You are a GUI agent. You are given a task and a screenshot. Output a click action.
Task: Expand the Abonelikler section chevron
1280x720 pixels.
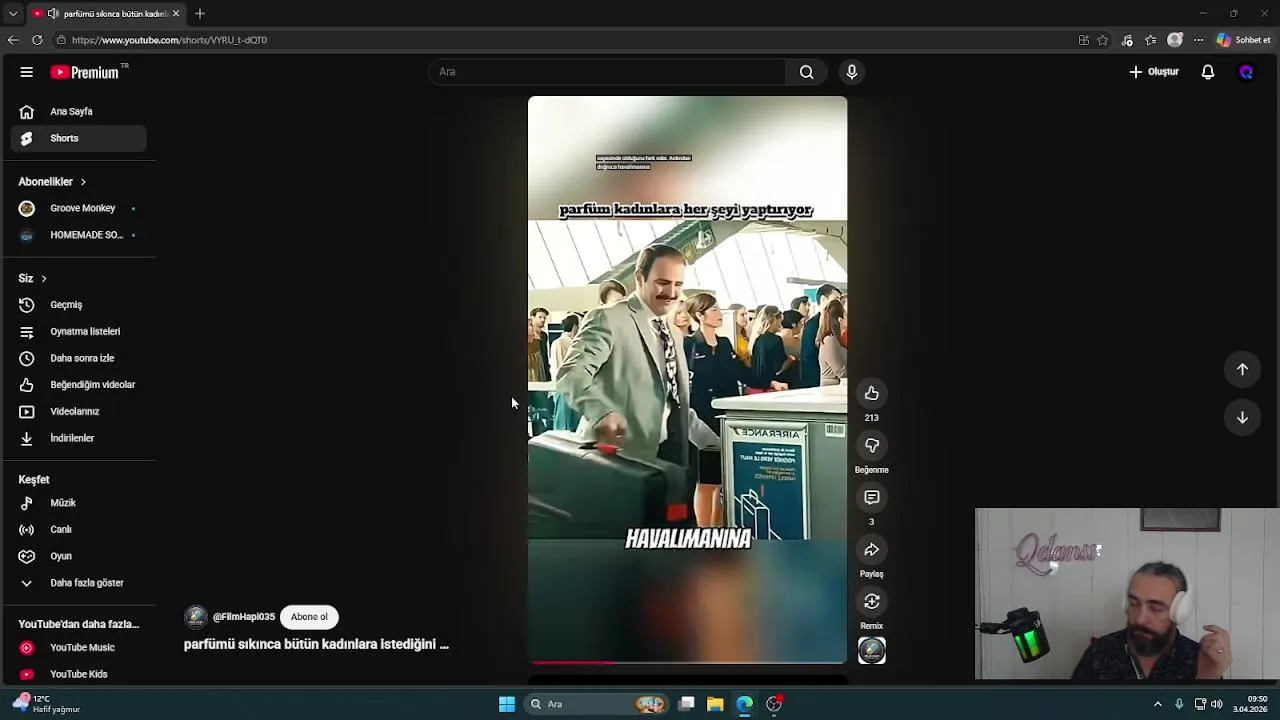tap(83, 182)
